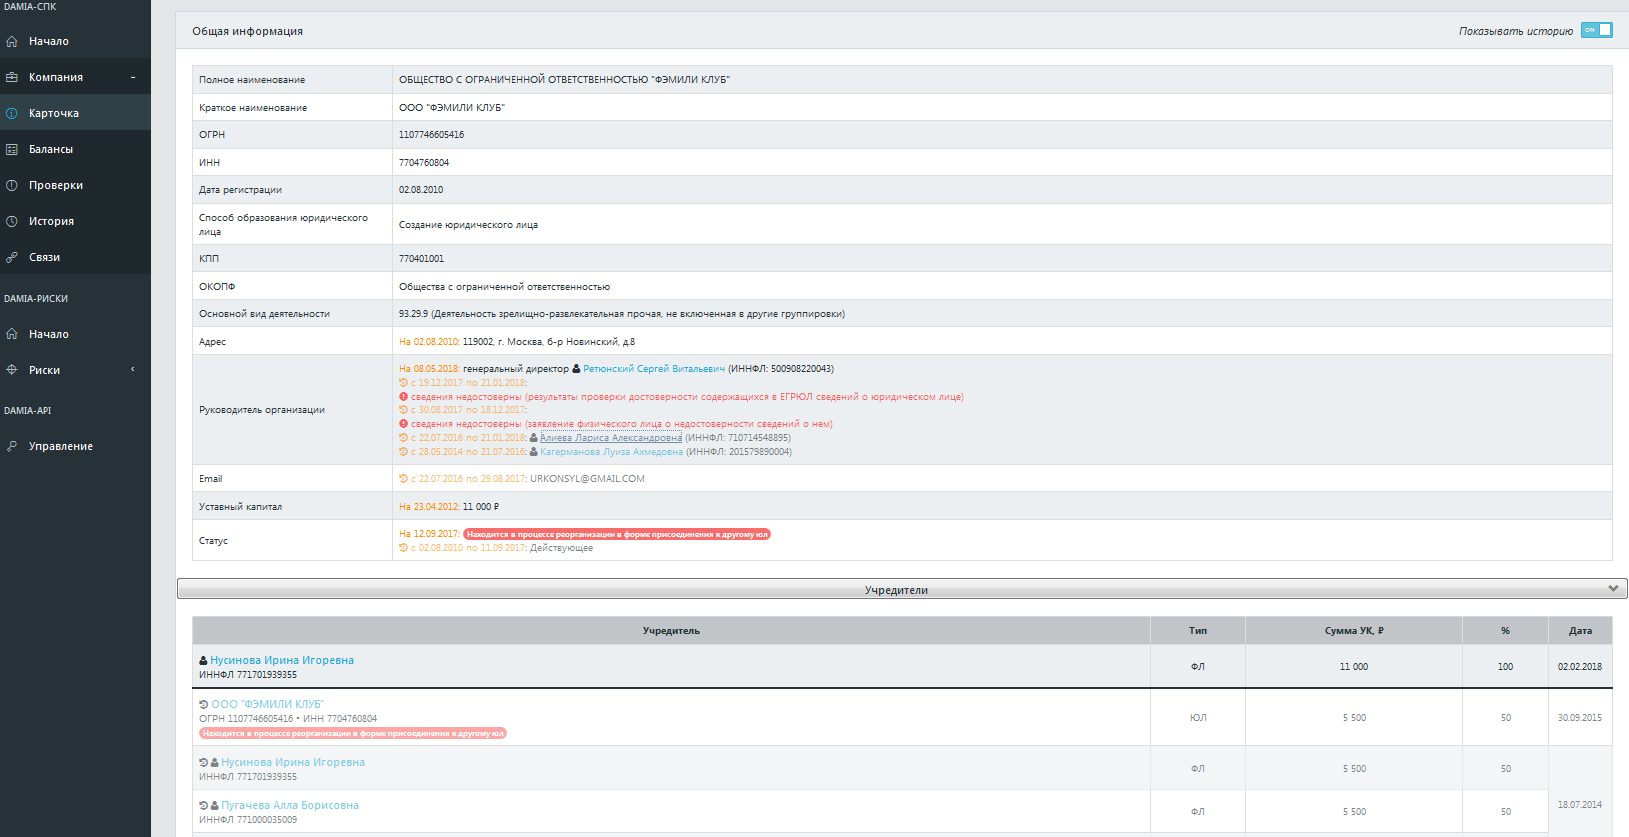The width and height of the screenshot is (1629, 837).
Task: Click the Проверки sidebar icon
Action: 12,186
